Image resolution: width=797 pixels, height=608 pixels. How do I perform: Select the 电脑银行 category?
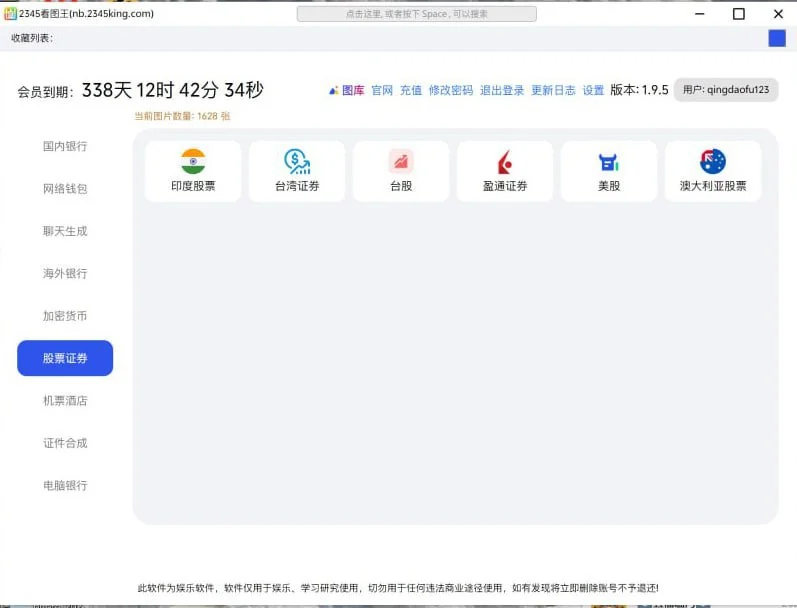65,485
